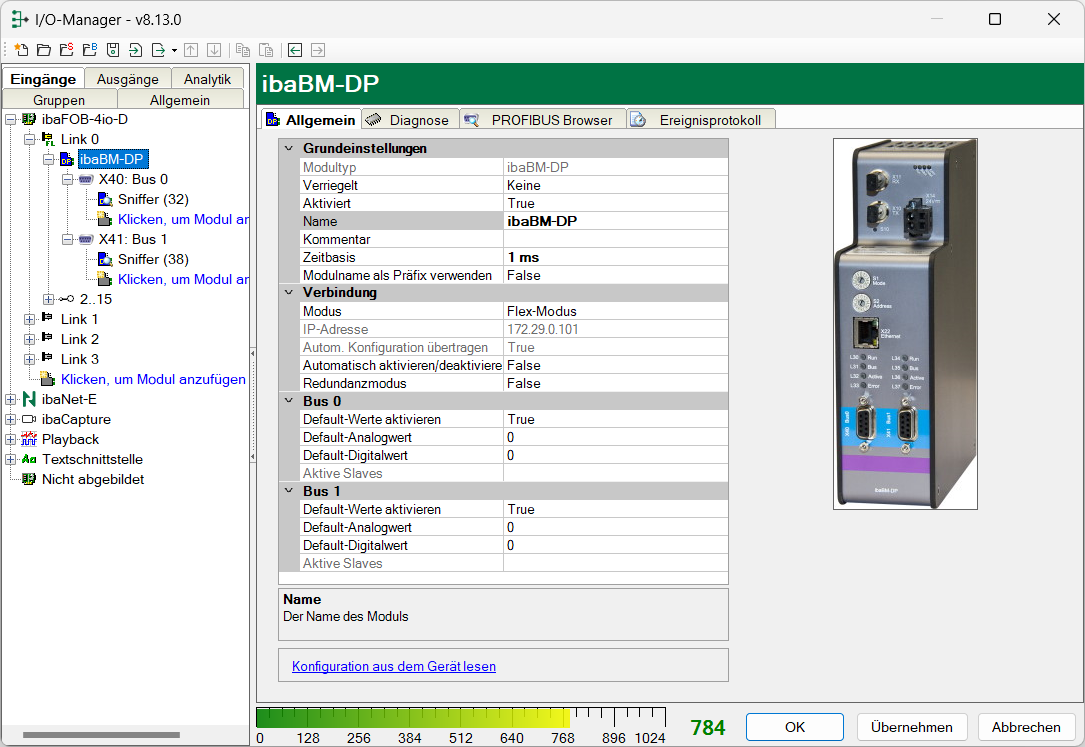Click the Nicht abgebildet board icon
1085x747 pixels.
(29, 479)
